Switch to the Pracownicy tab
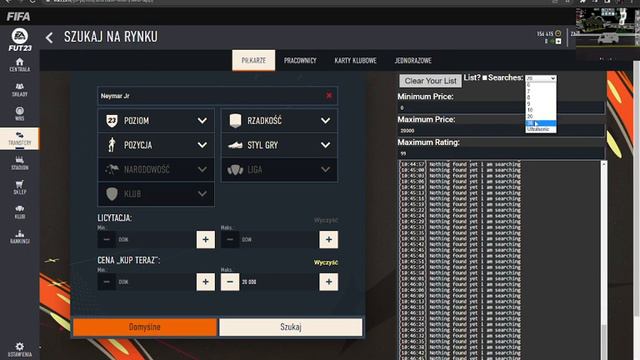Viewport: 640px width, 360px height. tap(300, 60)
